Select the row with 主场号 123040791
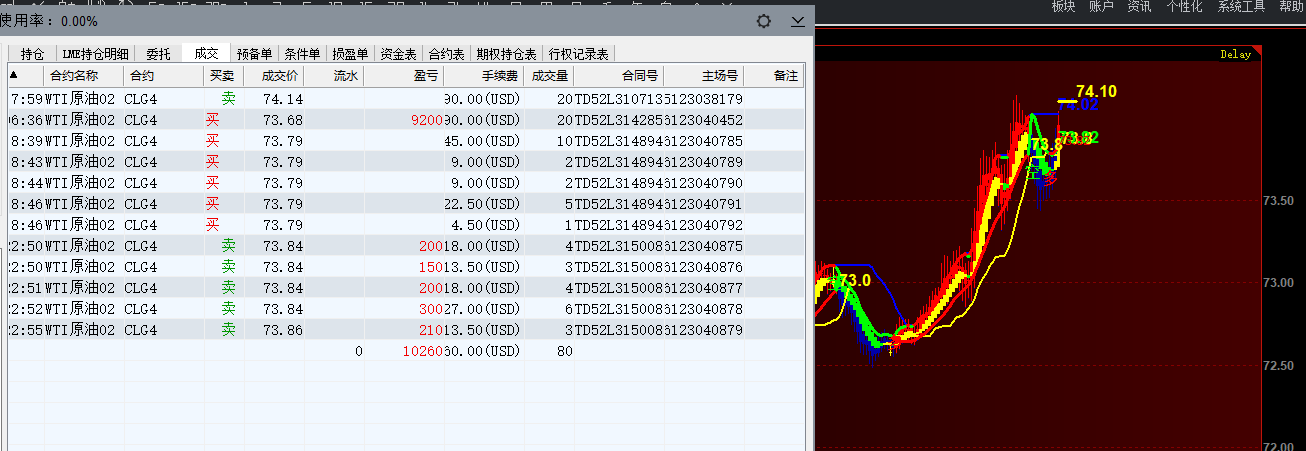Screen dimensions: 1306x451 (x=406, y=204)
